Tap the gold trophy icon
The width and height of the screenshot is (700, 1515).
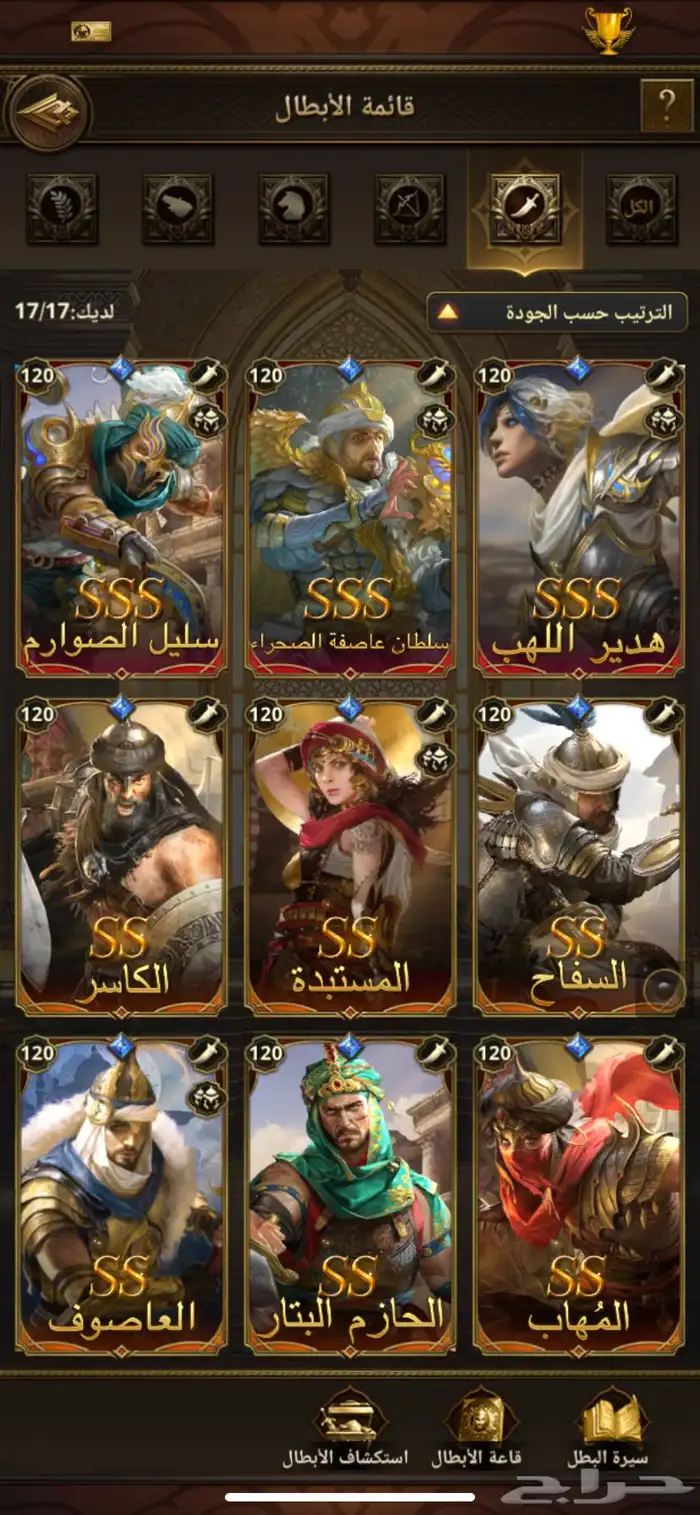coord(608,30)
